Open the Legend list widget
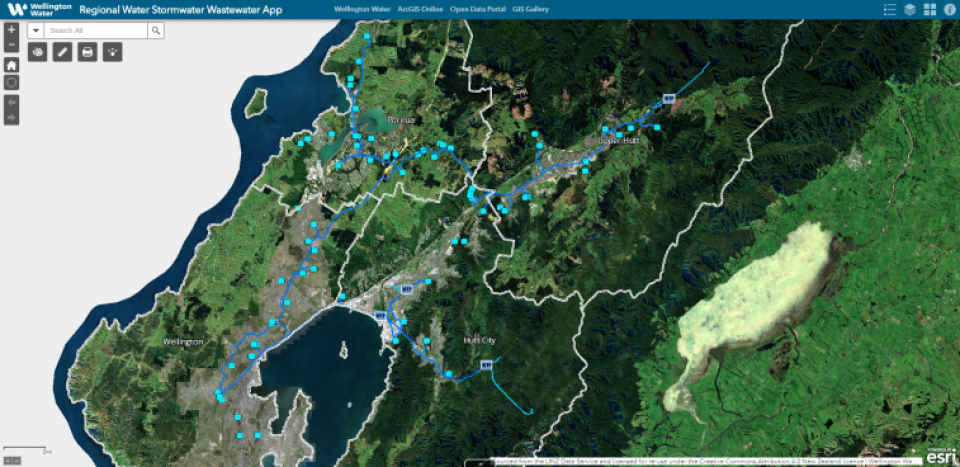Screen dimensions: 960x467 point(890,9)
